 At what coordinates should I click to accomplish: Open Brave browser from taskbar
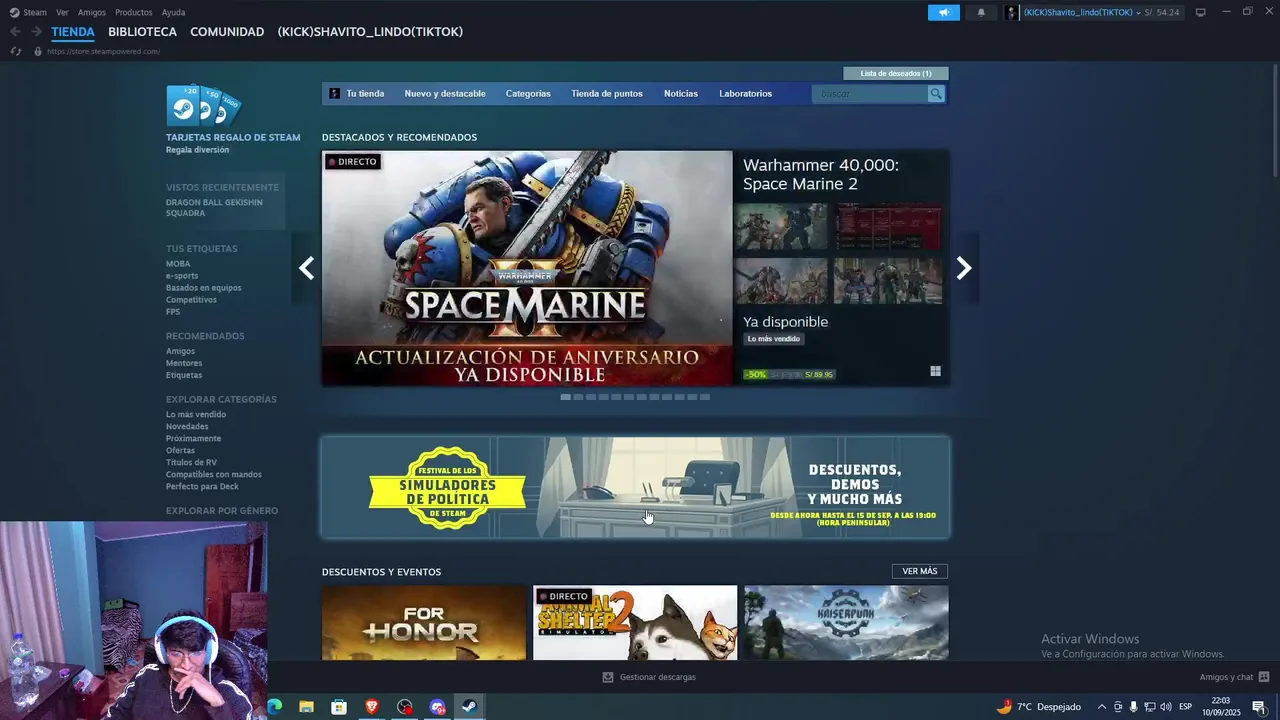pos(372,707)
